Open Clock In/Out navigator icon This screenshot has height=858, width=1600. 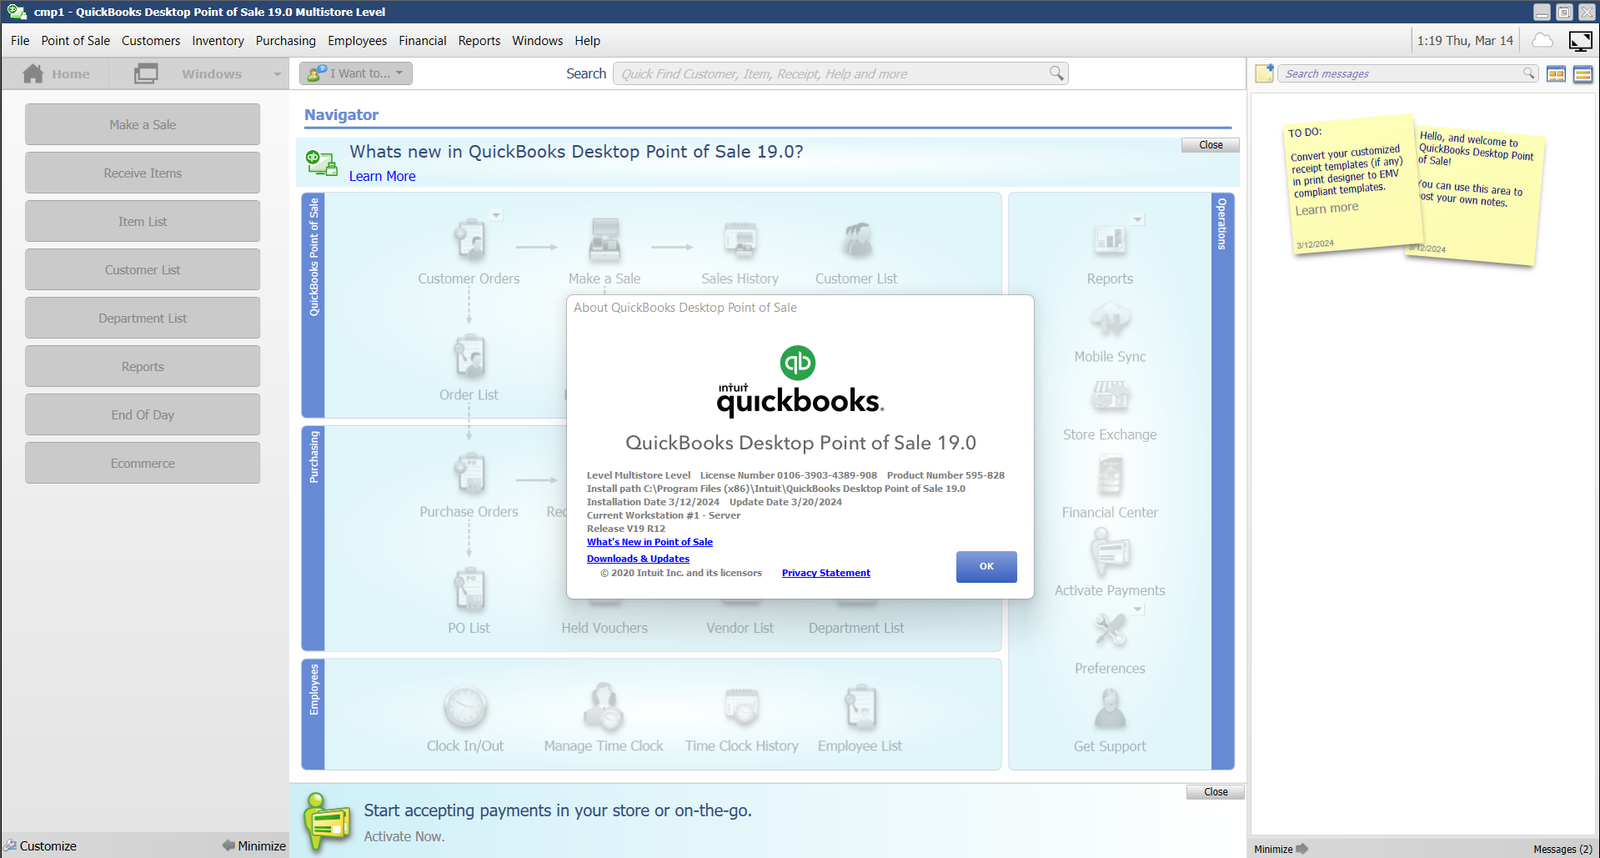click(x=465, y=707)
